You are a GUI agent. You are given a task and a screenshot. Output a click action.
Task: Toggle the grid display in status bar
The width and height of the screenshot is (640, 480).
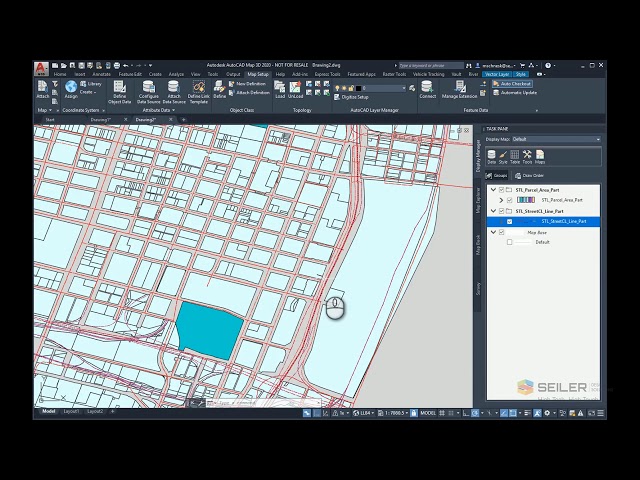pyautogui.click(x=442, y=413)
